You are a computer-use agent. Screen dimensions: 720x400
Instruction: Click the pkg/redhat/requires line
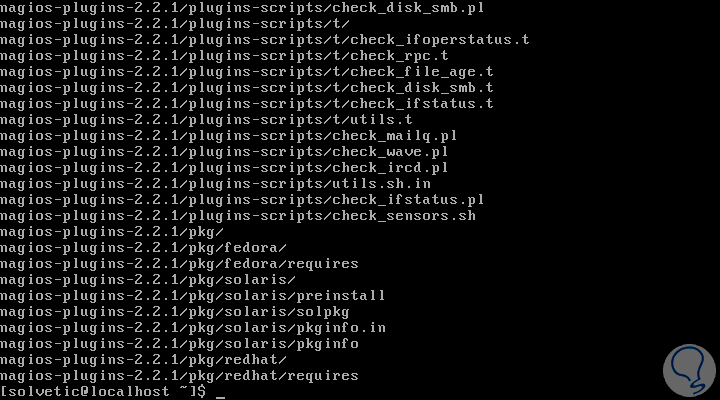tap(178, 375)
